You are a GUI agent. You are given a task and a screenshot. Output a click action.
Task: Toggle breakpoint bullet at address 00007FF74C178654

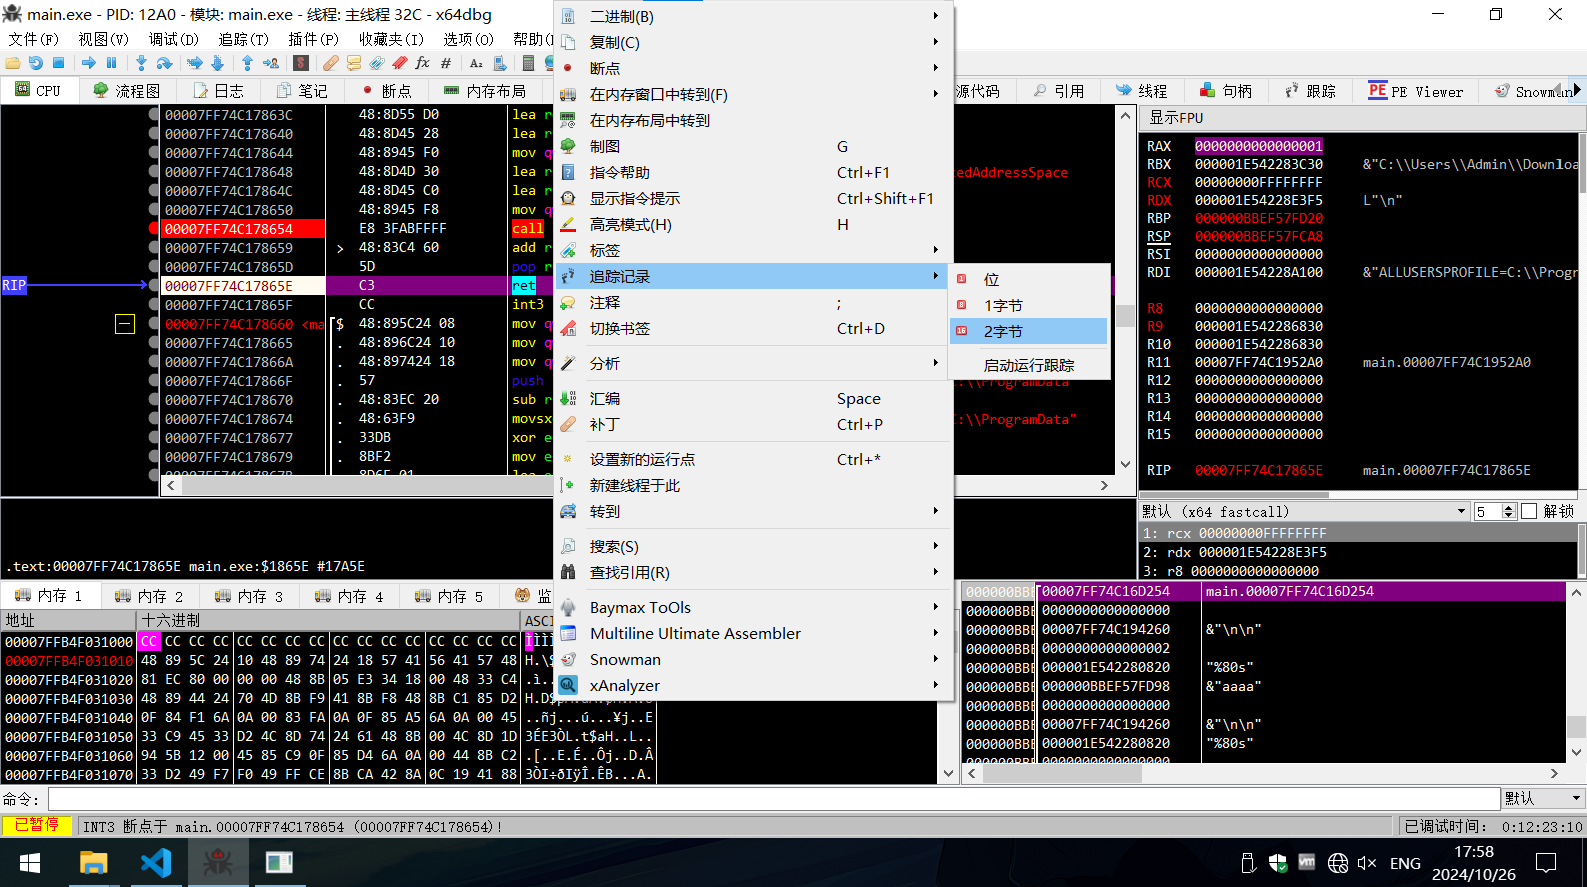(x=154, y=228)
